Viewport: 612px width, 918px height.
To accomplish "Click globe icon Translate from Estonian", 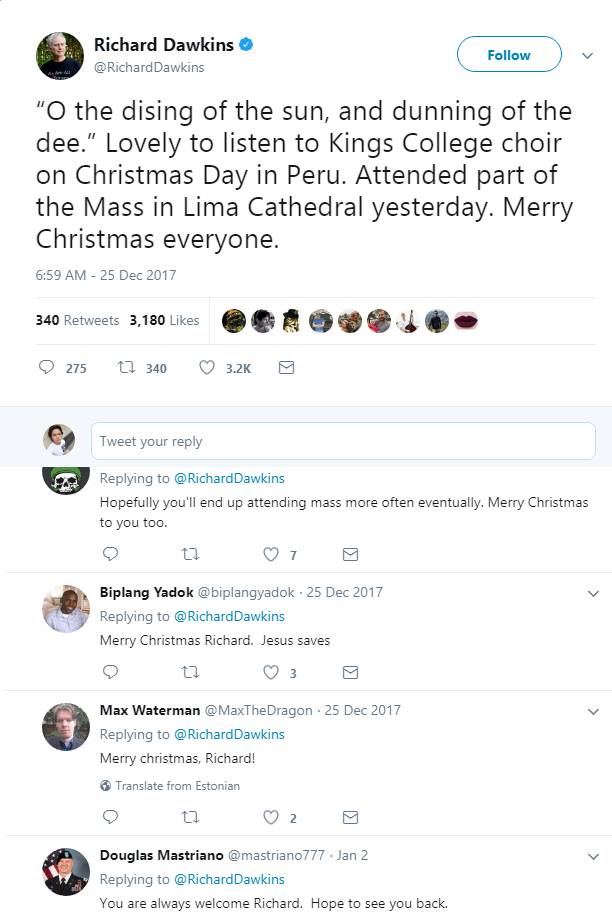I will (x=106, y=786).
